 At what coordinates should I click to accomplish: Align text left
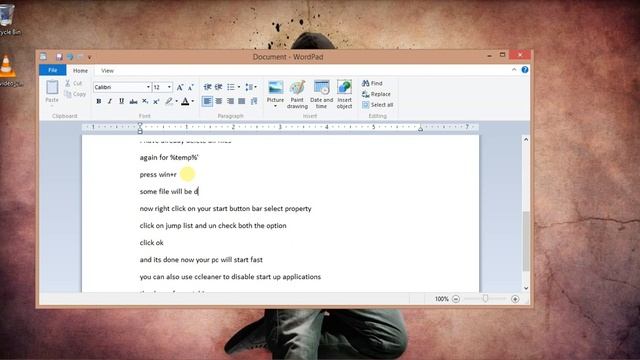pyautogui.click(x=207, y=101)
